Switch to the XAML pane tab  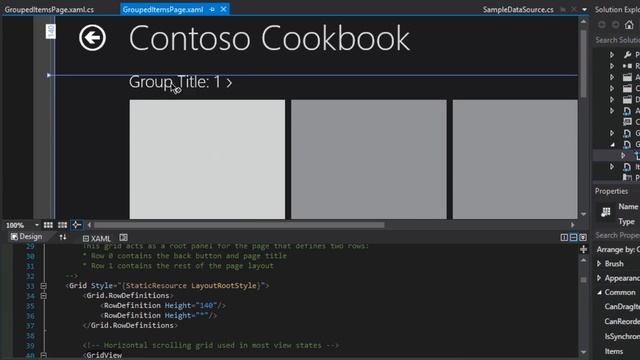click(x=96, y=238)
